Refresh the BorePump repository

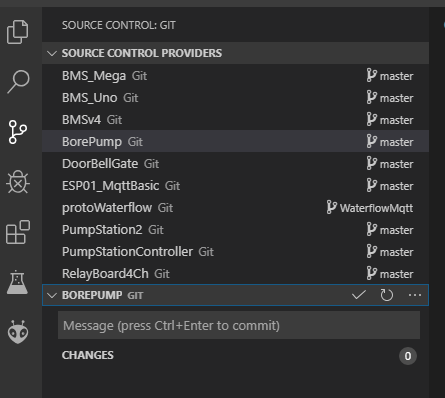point(387,295)
